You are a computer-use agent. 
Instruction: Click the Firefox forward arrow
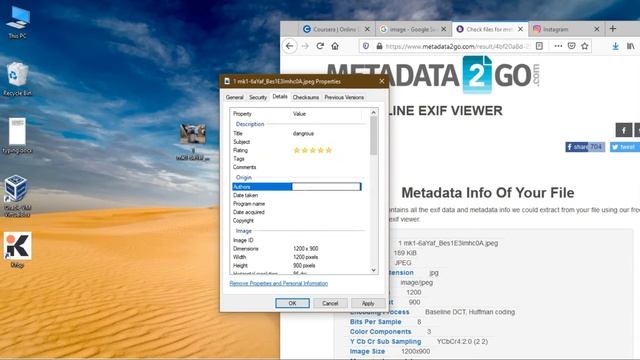click(305, 46)
